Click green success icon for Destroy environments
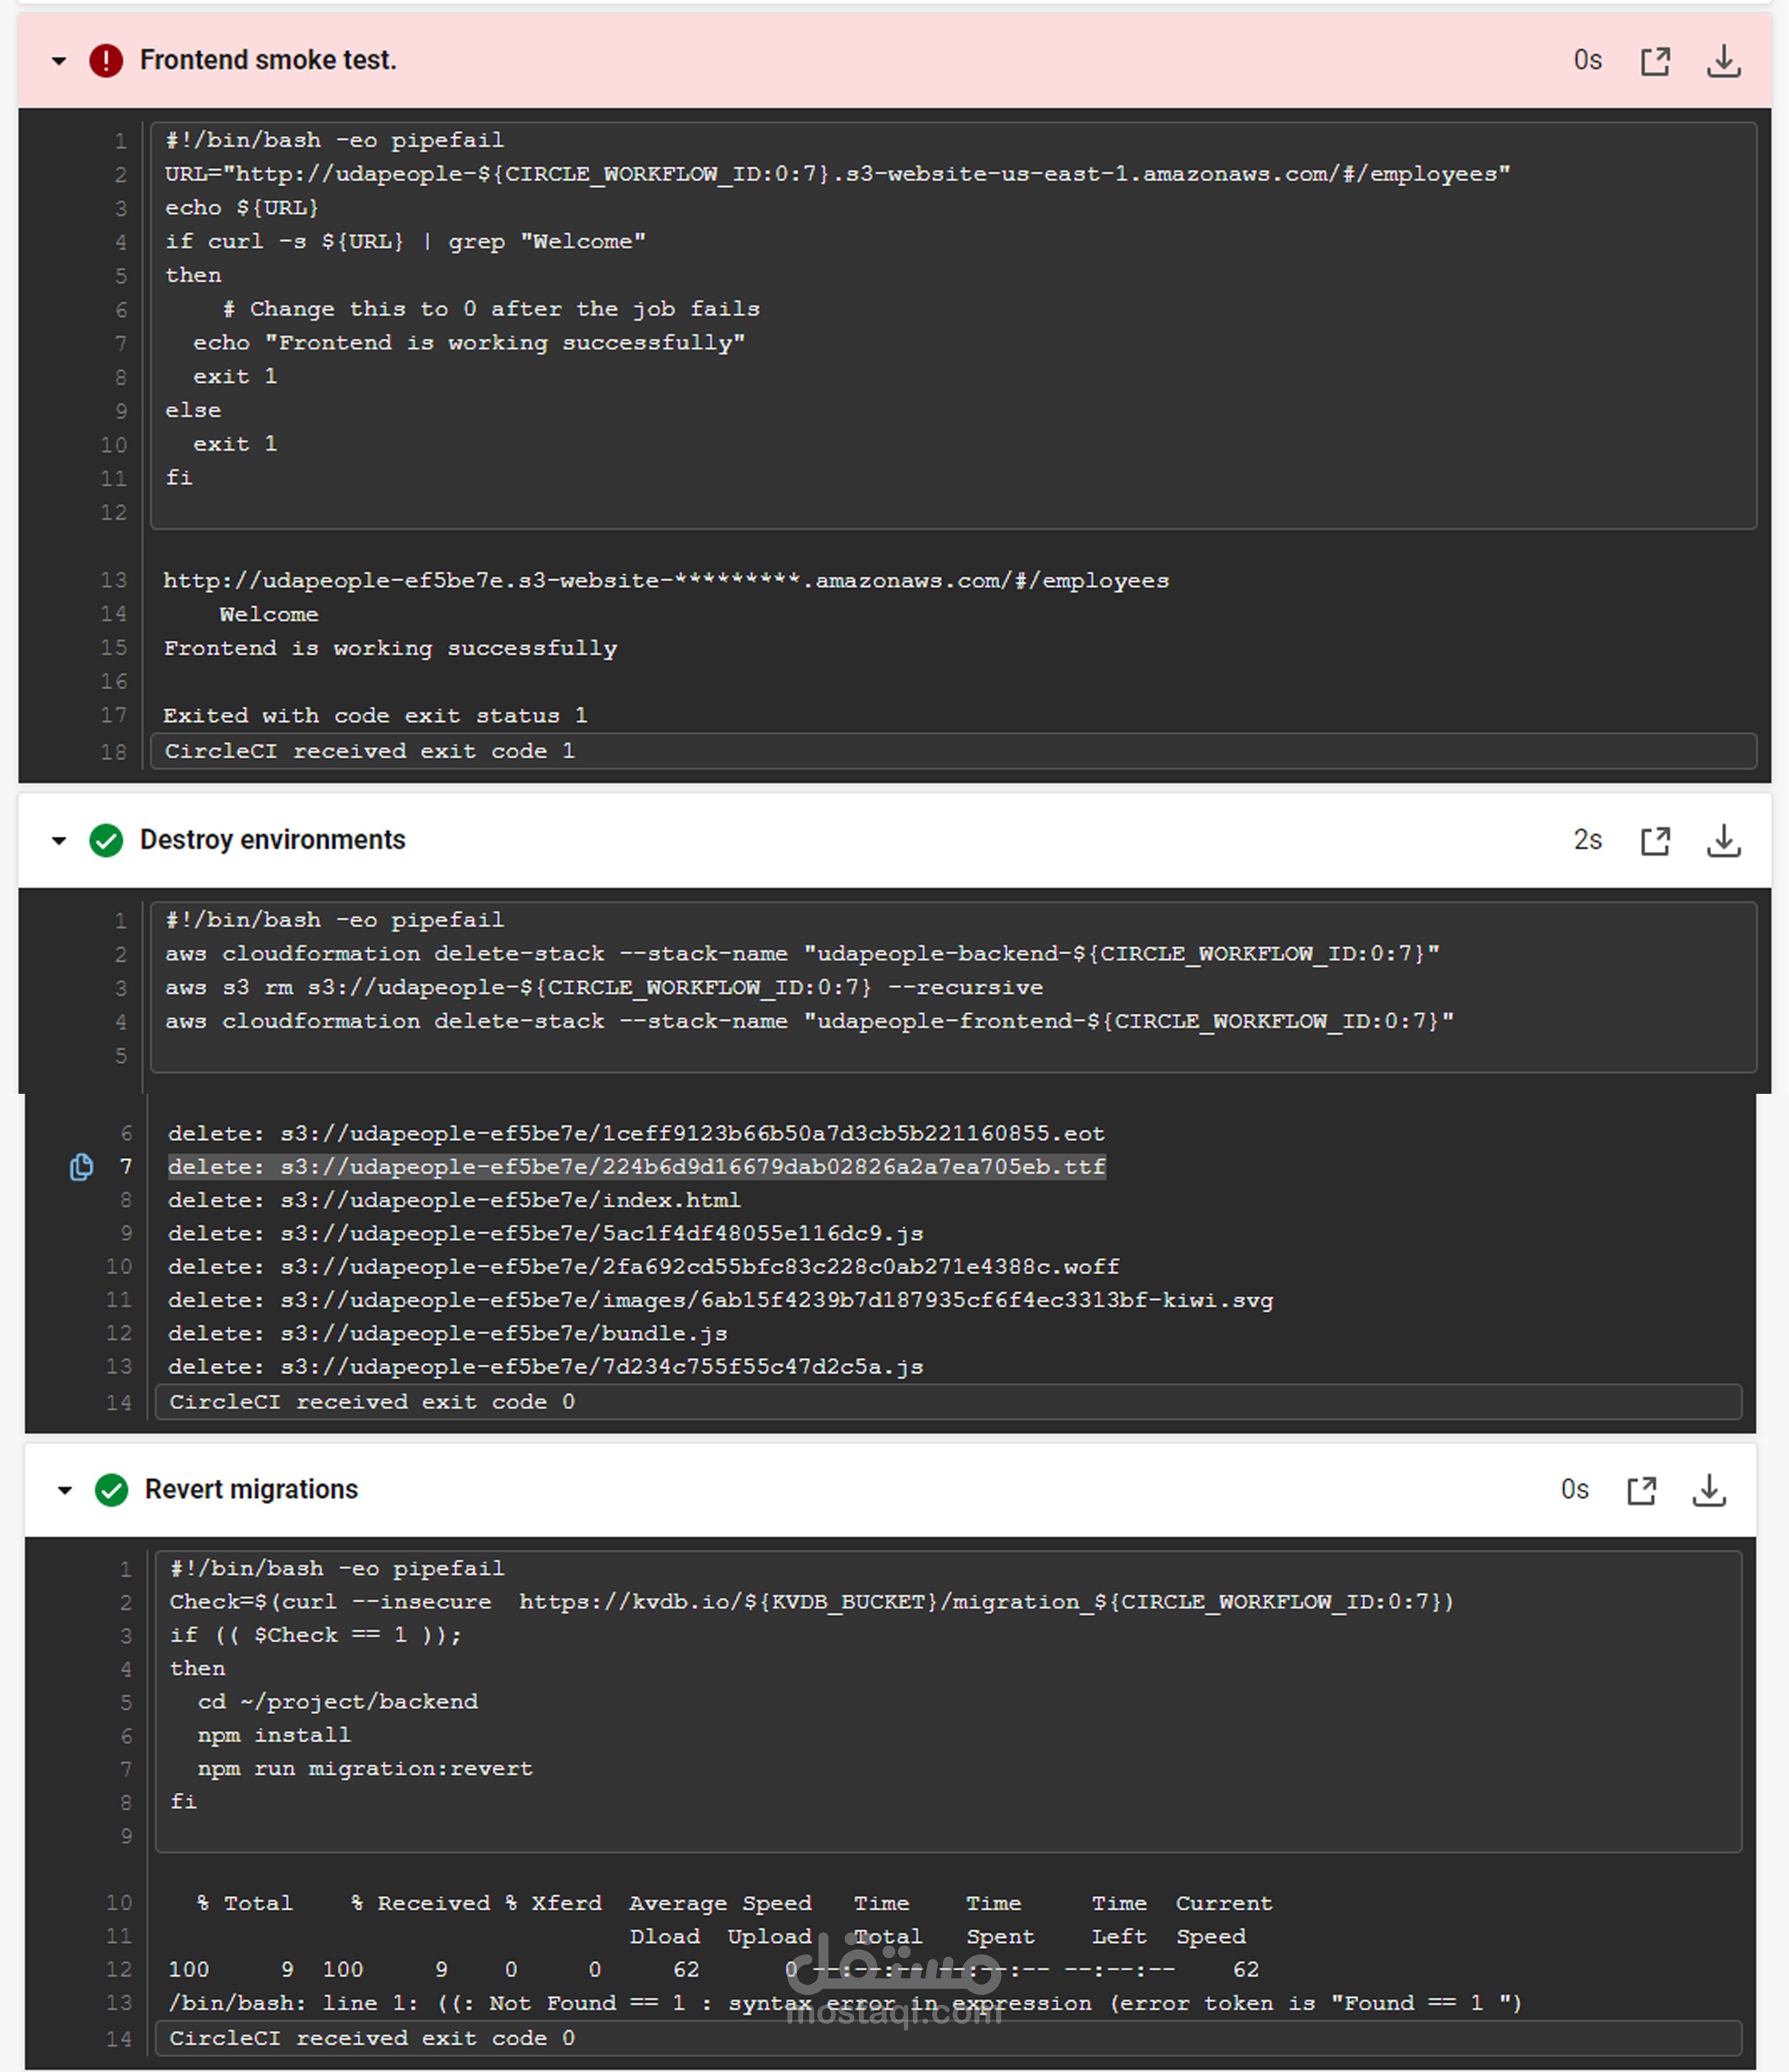Viewport: 1789px width, 2072px height. pyautogui.click(x=106, y=841)
